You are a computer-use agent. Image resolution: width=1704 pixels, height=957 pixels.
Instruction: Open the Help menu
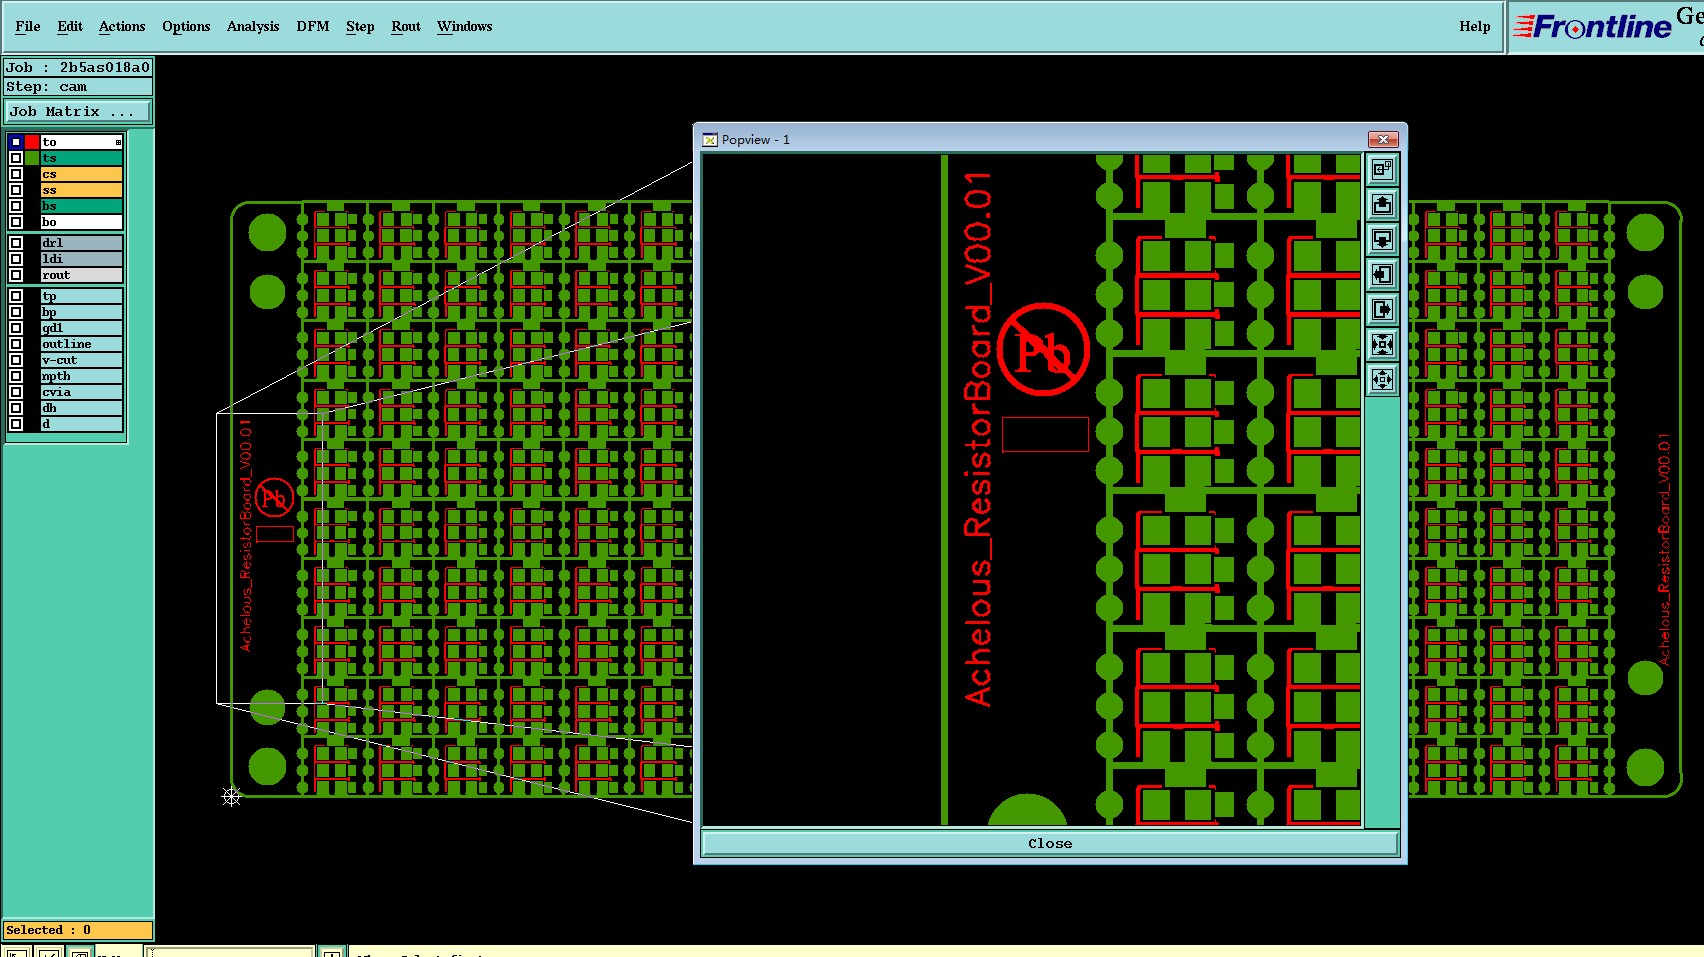tap(1474, 26)
